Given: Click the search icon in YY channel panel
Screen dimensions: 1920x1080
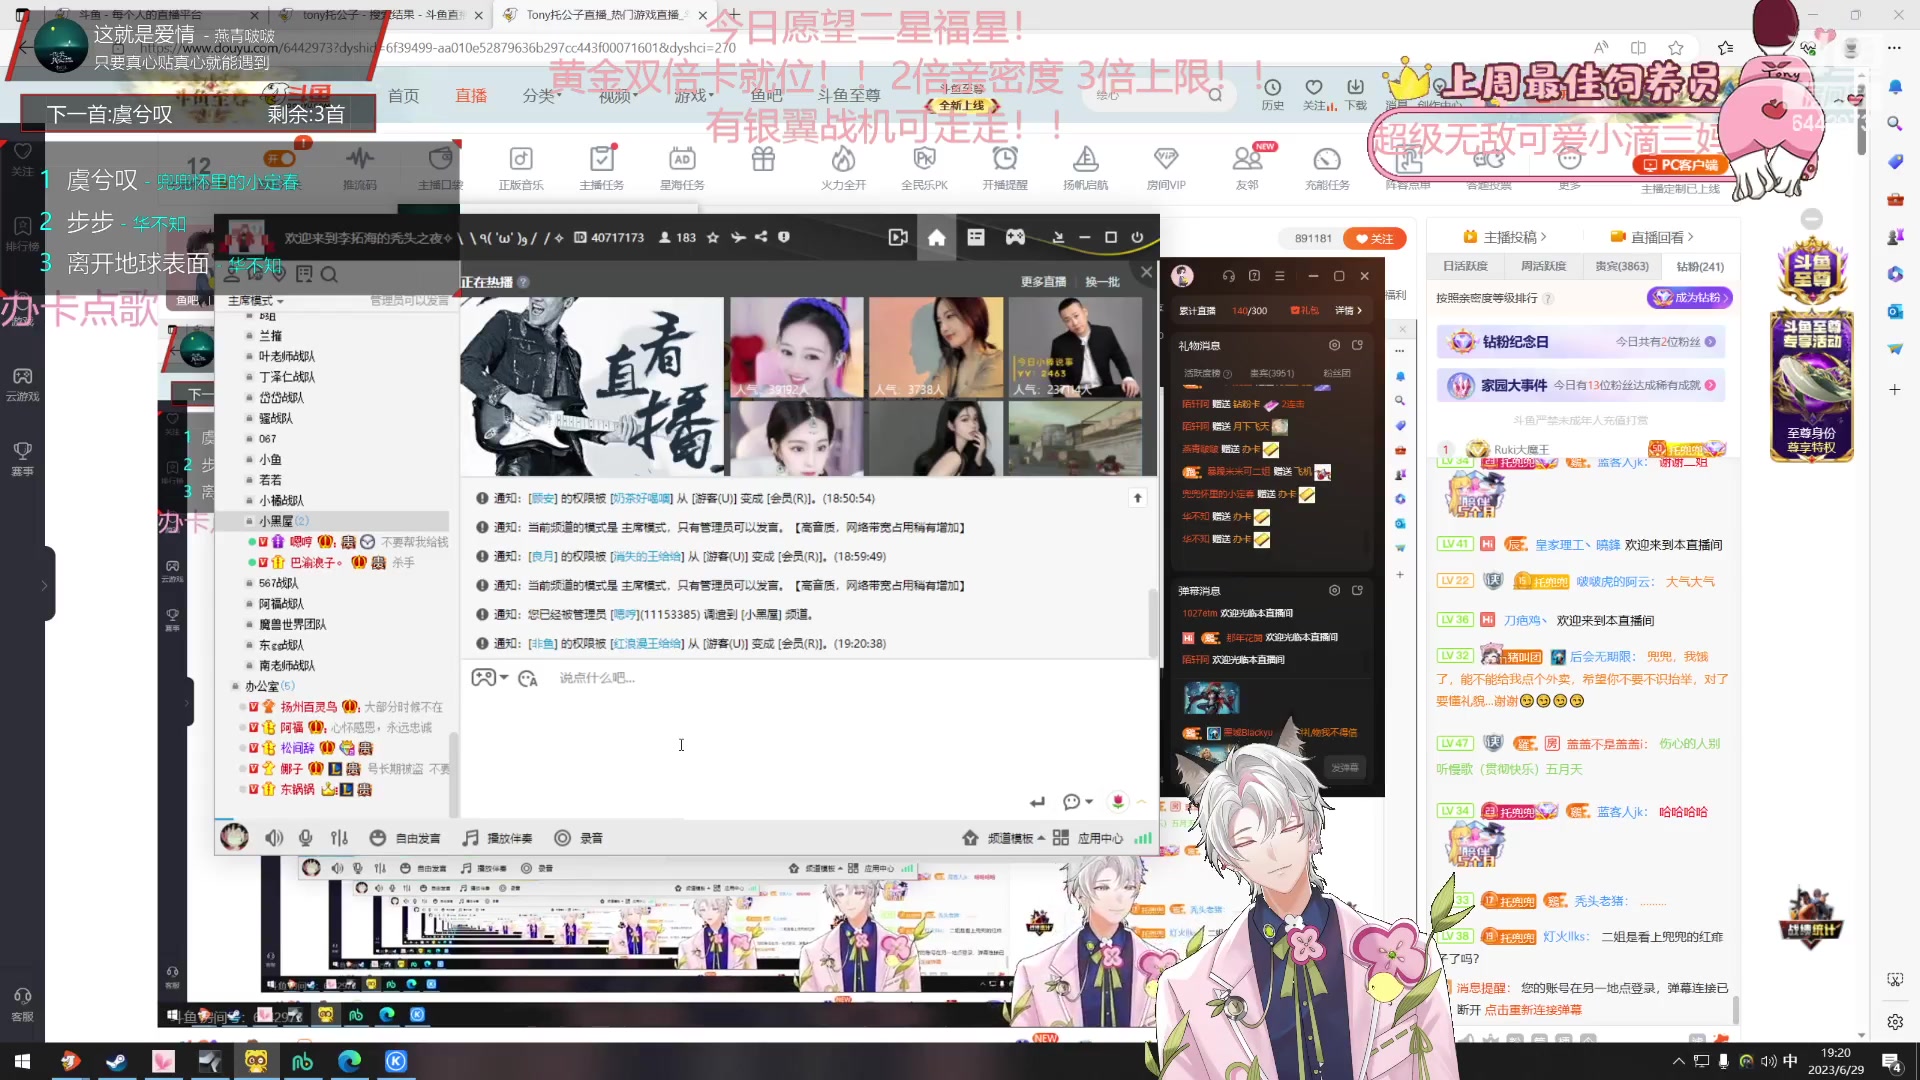Looking at the screenshot, I should (329, 274).
